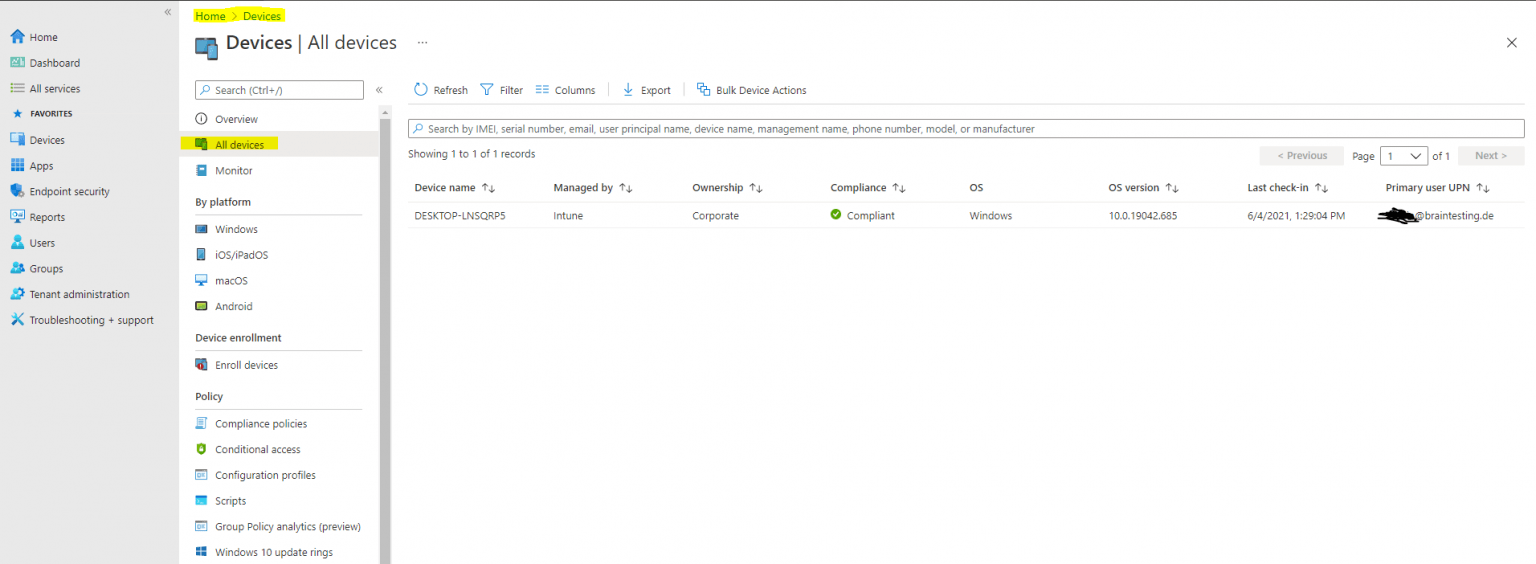Click the Overview info icon
1536x564 pixels.
(x=201, y=119)
